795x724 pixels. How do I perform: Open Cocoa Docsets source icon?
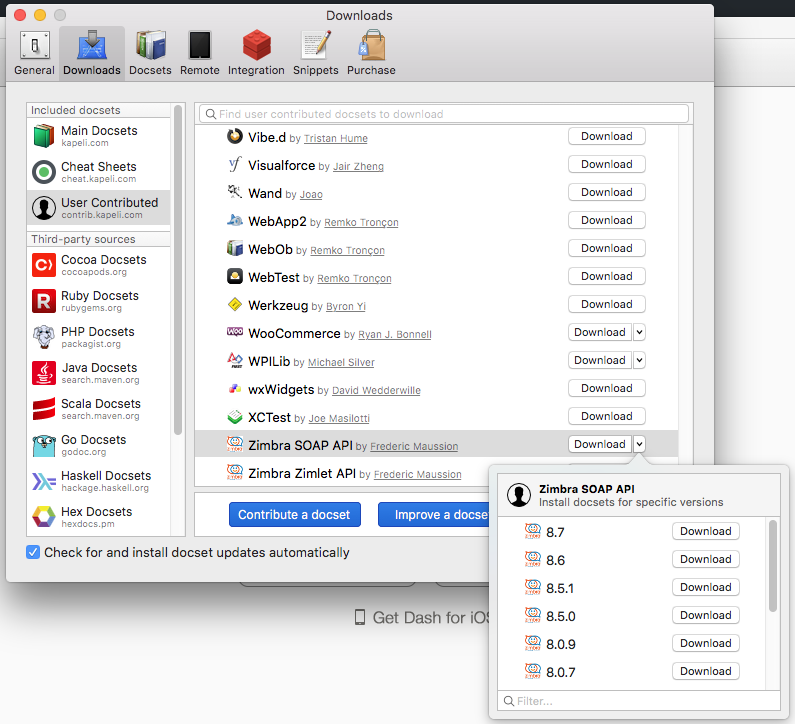(x=44, y=265)
